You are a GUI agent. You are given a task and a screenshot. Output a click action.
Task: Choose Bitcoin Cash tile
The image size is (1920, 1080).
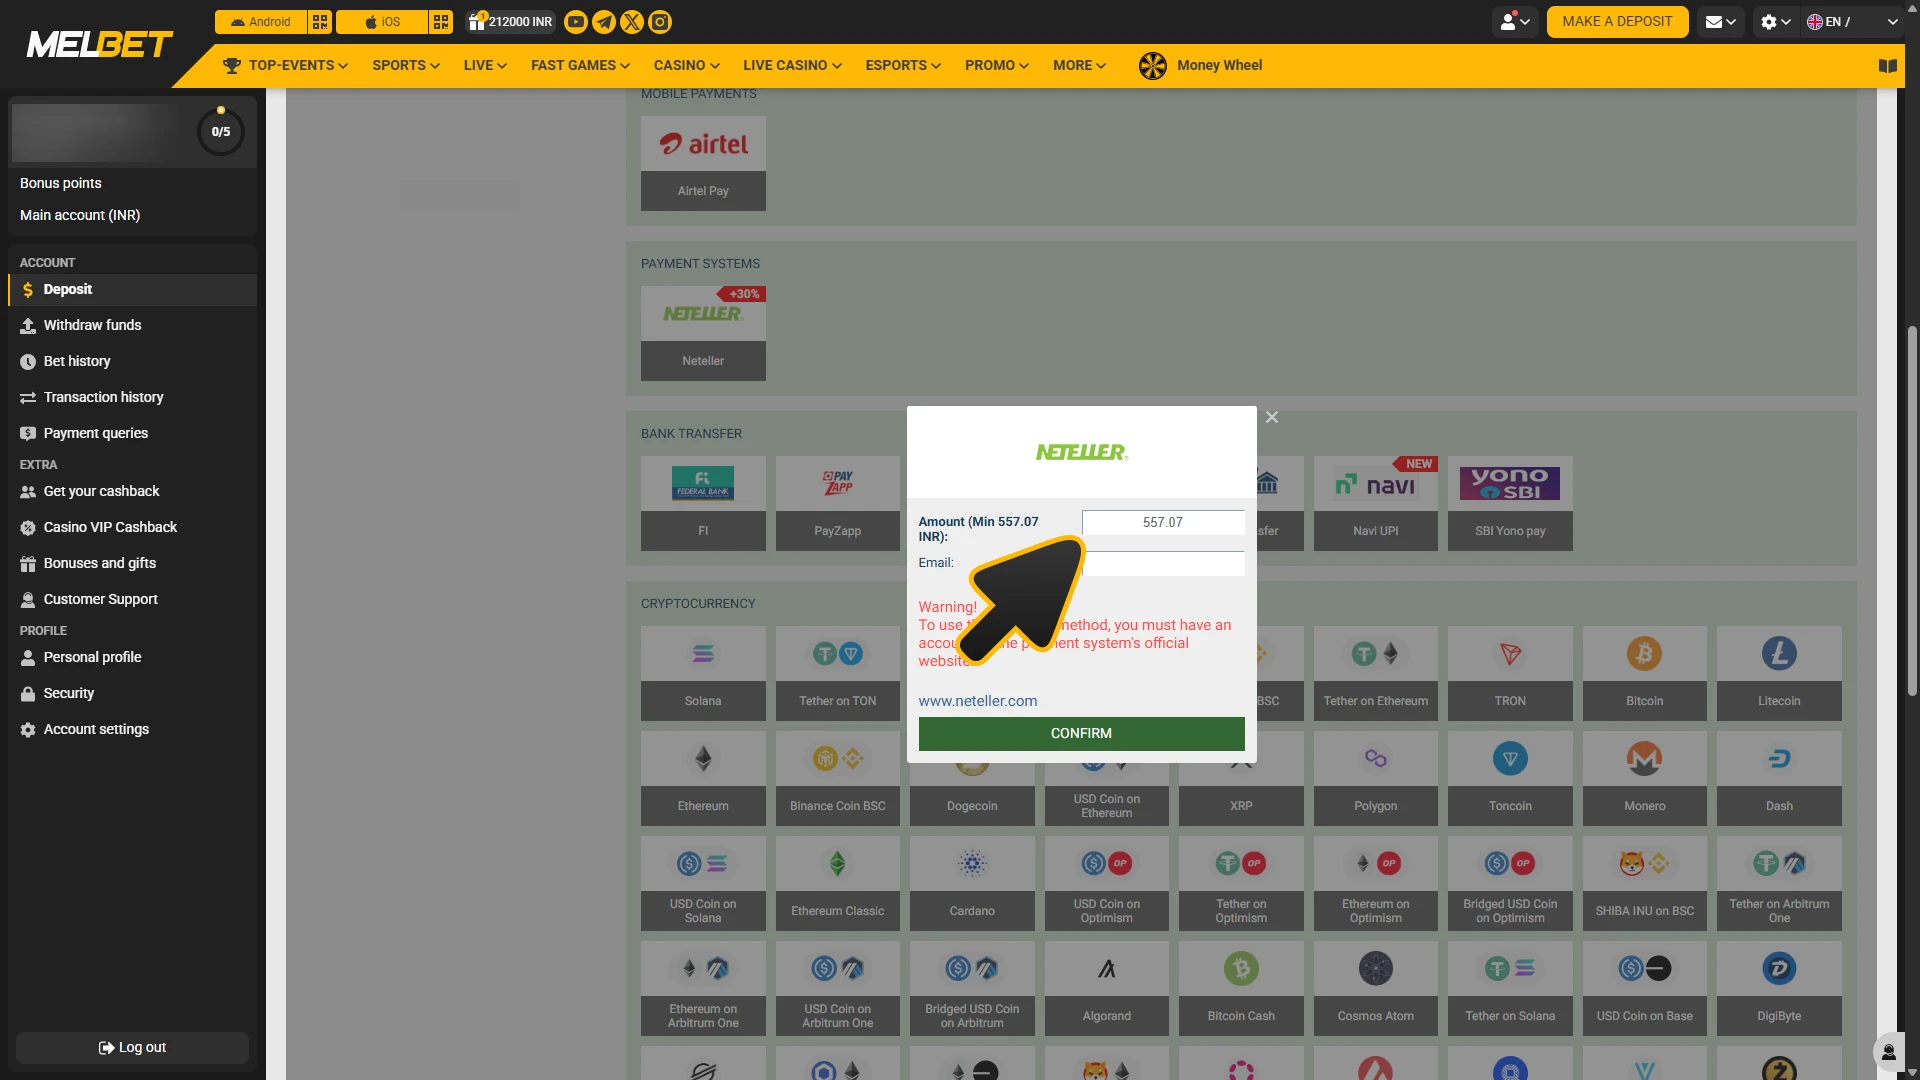pyautogui.click(x=1241, y=988)
